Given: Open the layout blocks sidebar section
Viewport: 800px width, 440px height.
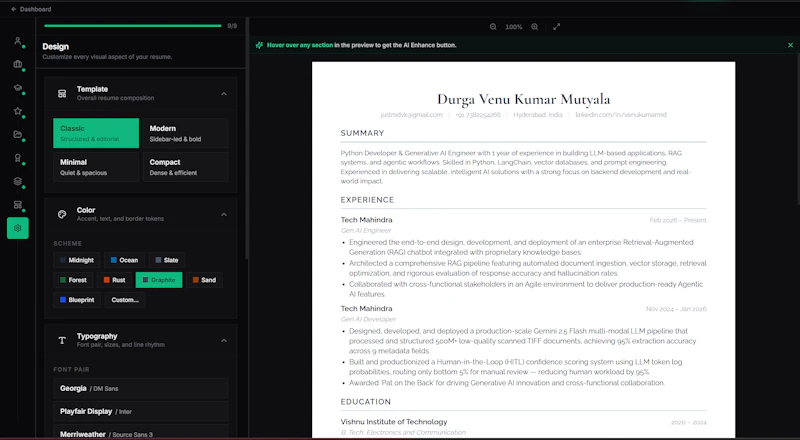Looking at the screenshot, I should tap(18, 205).
